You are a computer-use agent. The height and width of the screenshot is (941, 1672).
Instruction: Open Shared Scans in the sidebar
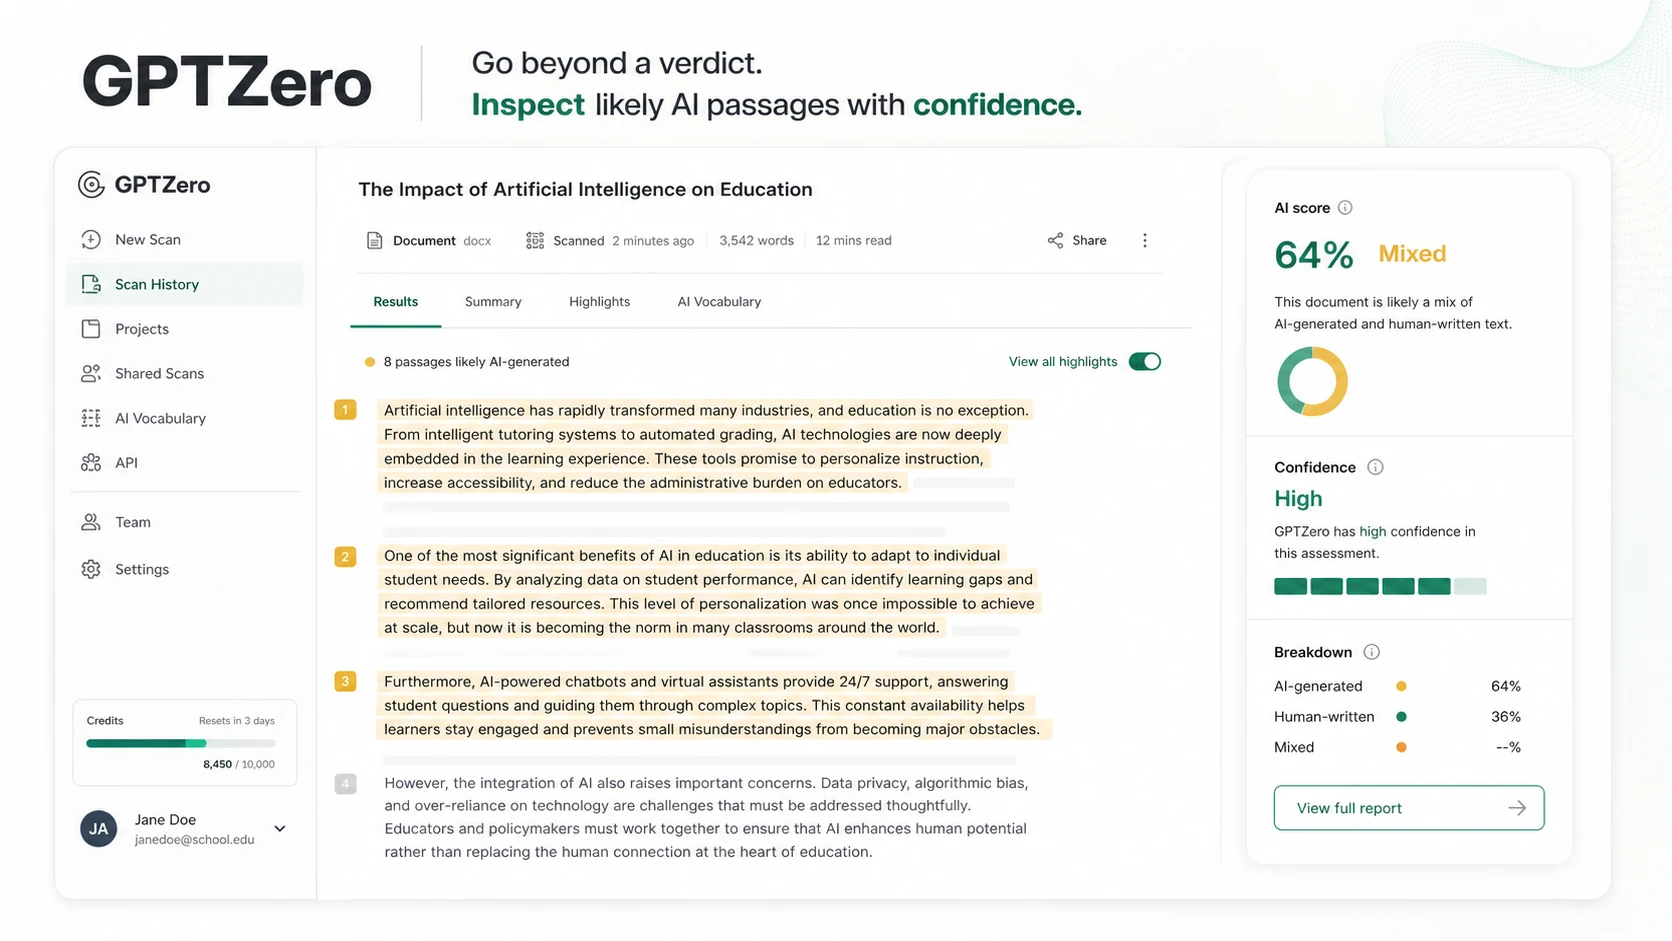tap(185, 373)
